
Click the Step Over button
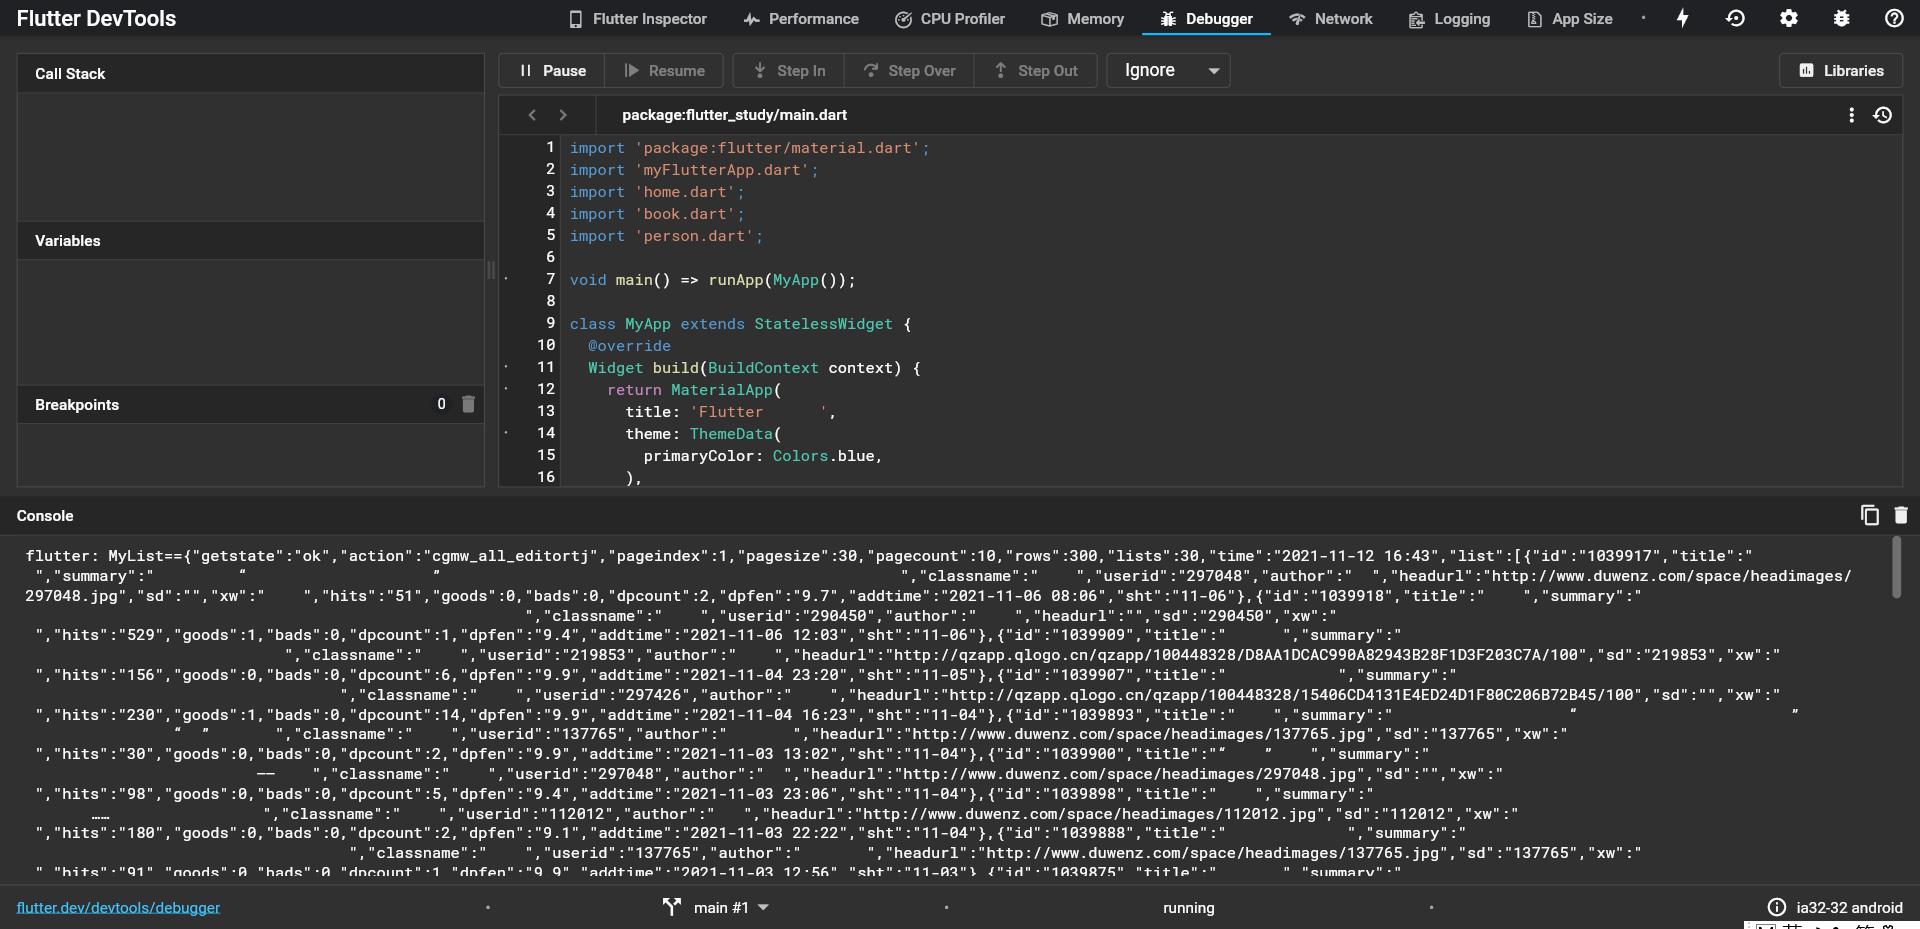click(x=909, y=70)
